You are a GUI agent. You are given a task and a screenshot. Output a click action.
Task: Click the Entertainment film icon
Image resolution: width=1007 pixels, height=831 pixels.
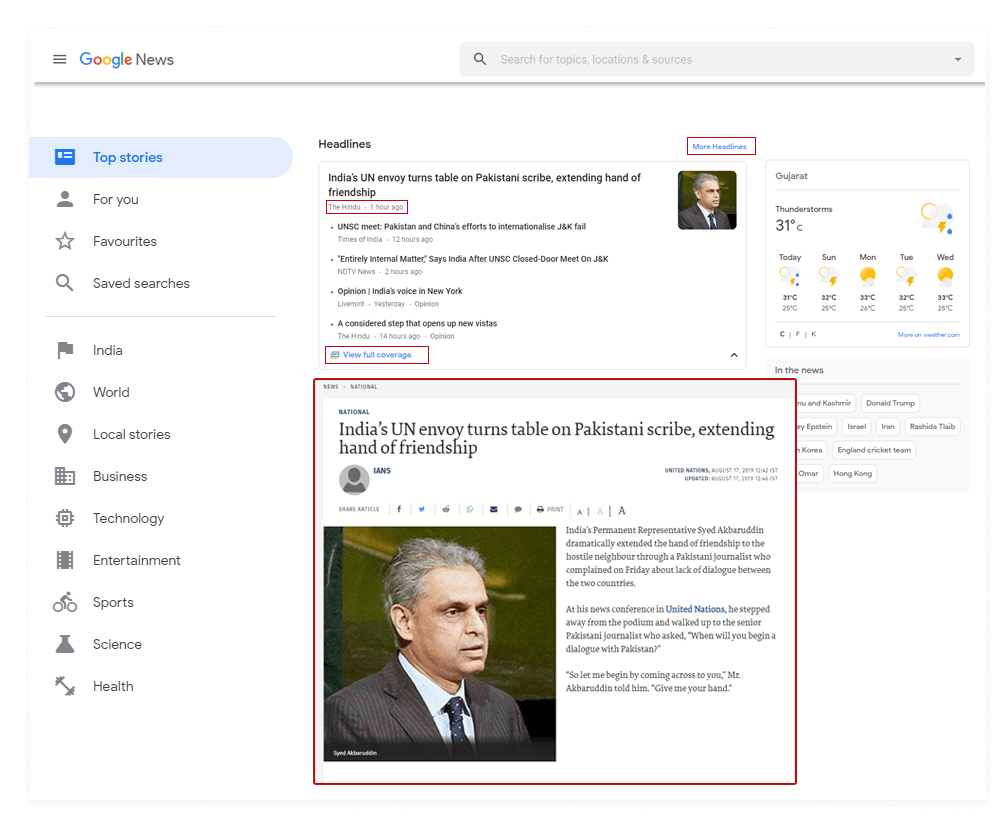pyautogui.click(x=65, y=561)
